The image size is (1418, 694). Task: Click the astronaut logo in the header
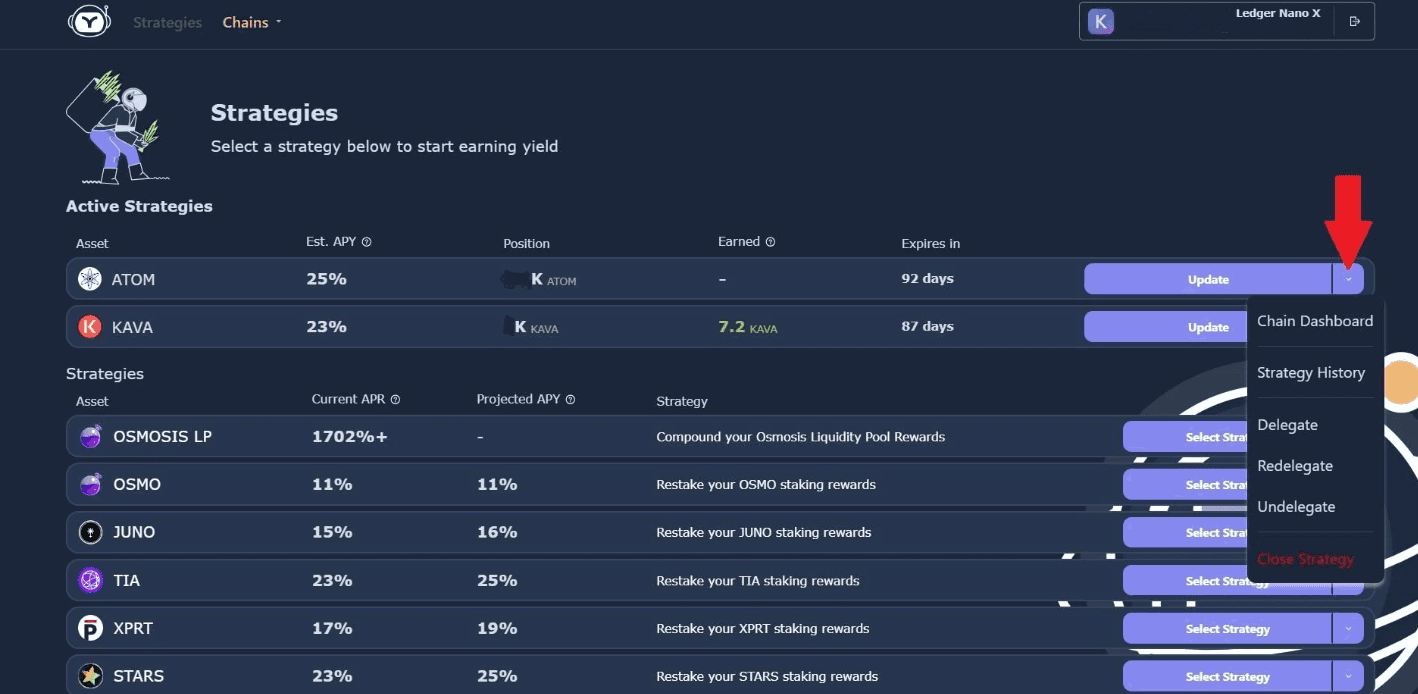(89, 21)
